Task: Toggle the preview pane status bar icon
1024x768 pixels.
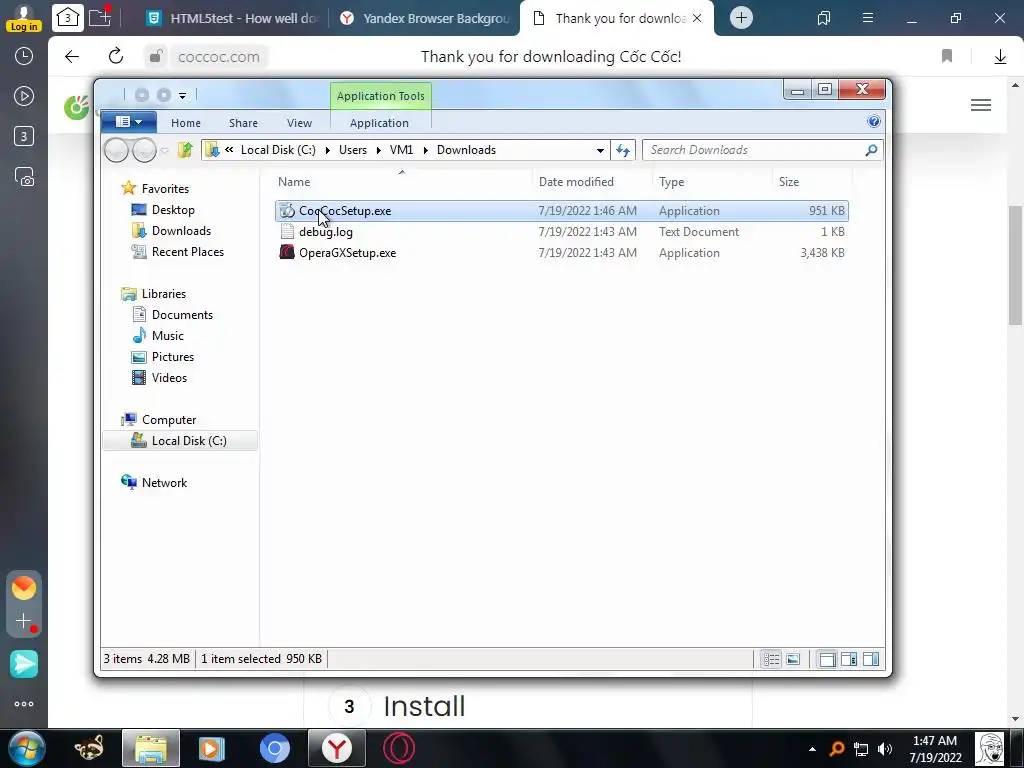Action: (x=871, y=660)
